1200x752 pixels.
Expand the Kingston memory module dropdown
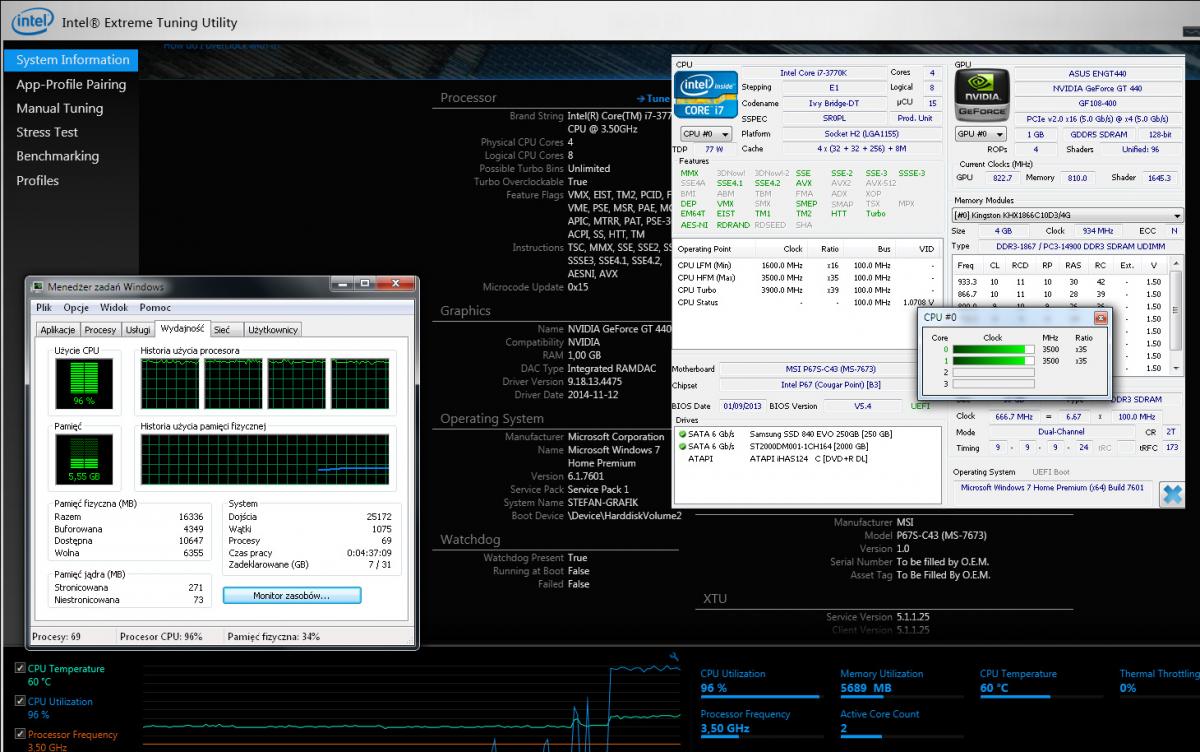[x=1068, y=215]
